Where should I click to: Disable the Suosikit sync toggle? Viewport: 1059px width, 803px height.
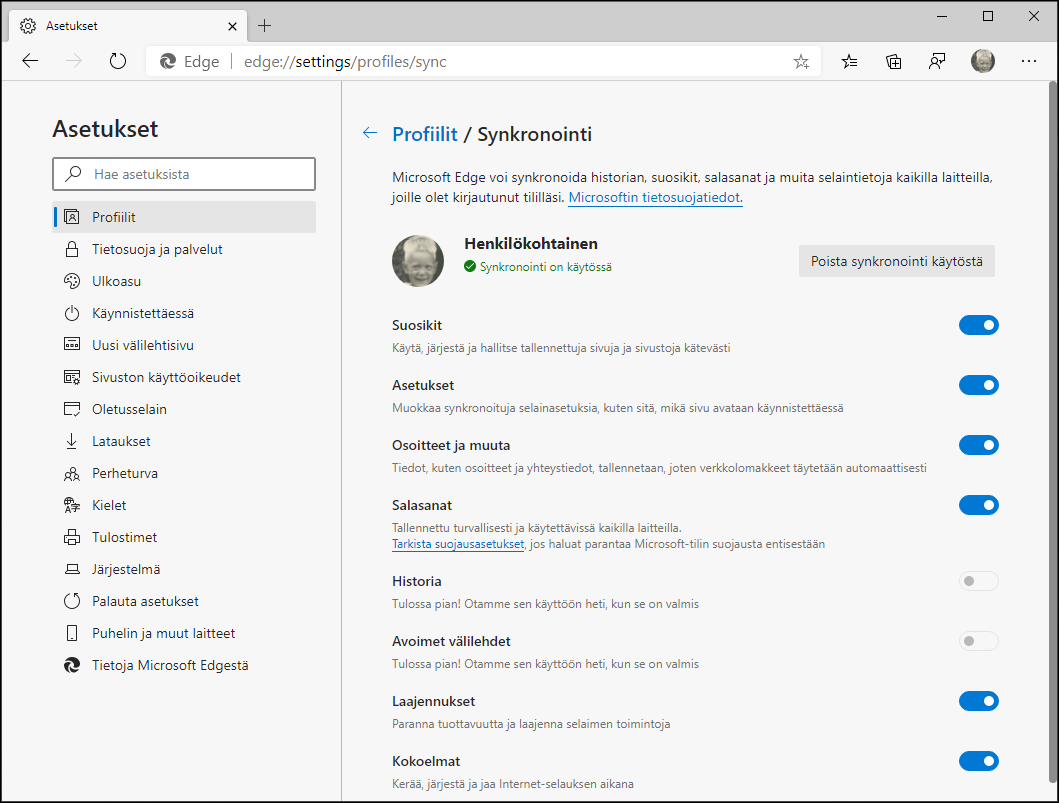point(979,325)
